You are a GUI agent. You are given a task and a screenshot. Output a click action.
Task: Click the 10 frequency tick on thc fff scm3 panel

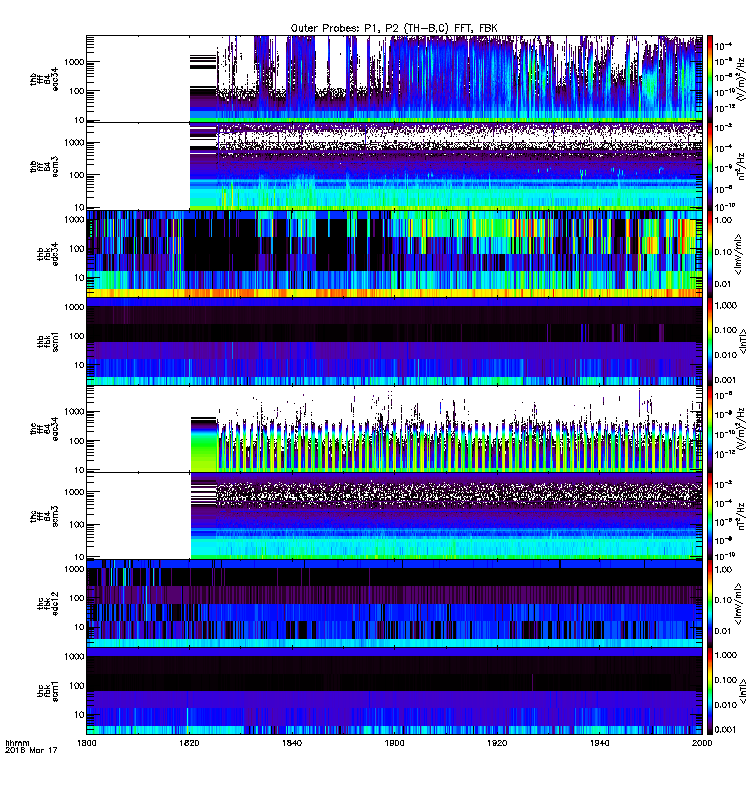point(79,557)
